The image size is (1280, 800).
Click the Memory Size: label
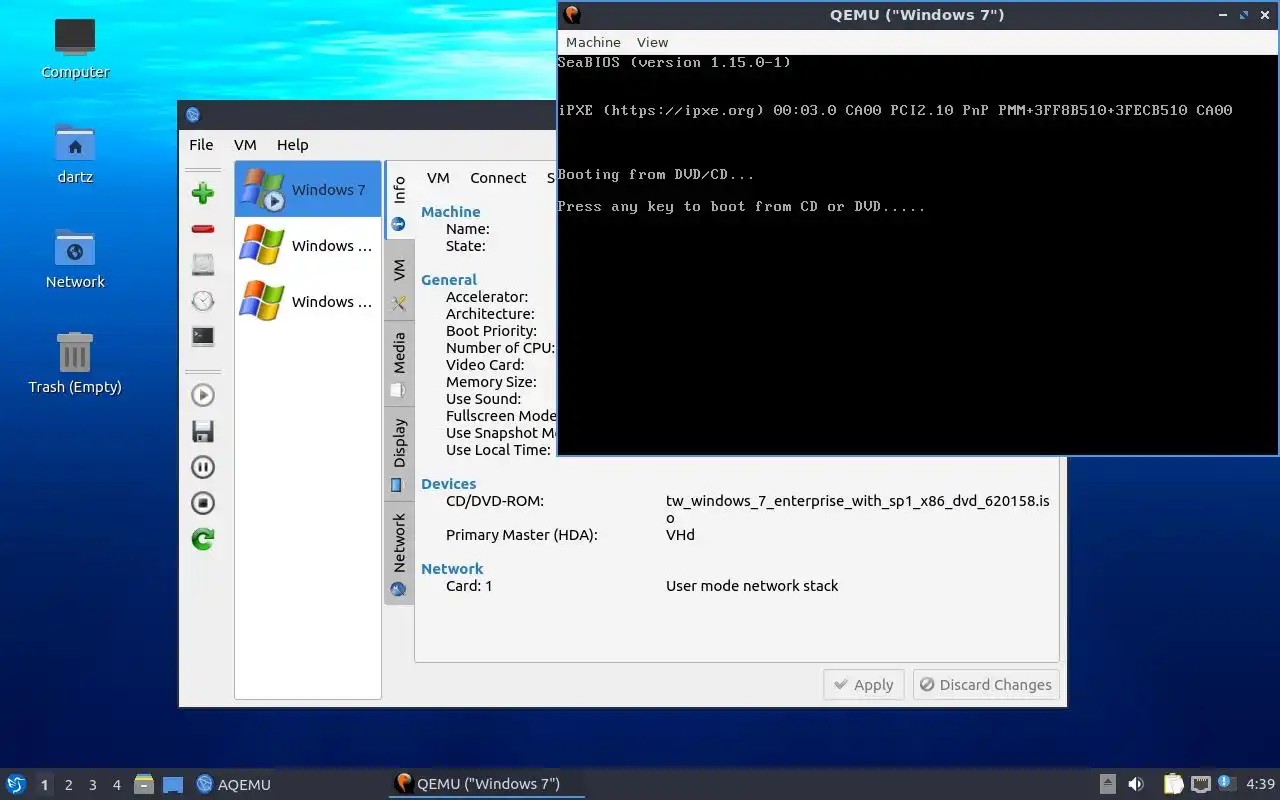coord(491,382)
